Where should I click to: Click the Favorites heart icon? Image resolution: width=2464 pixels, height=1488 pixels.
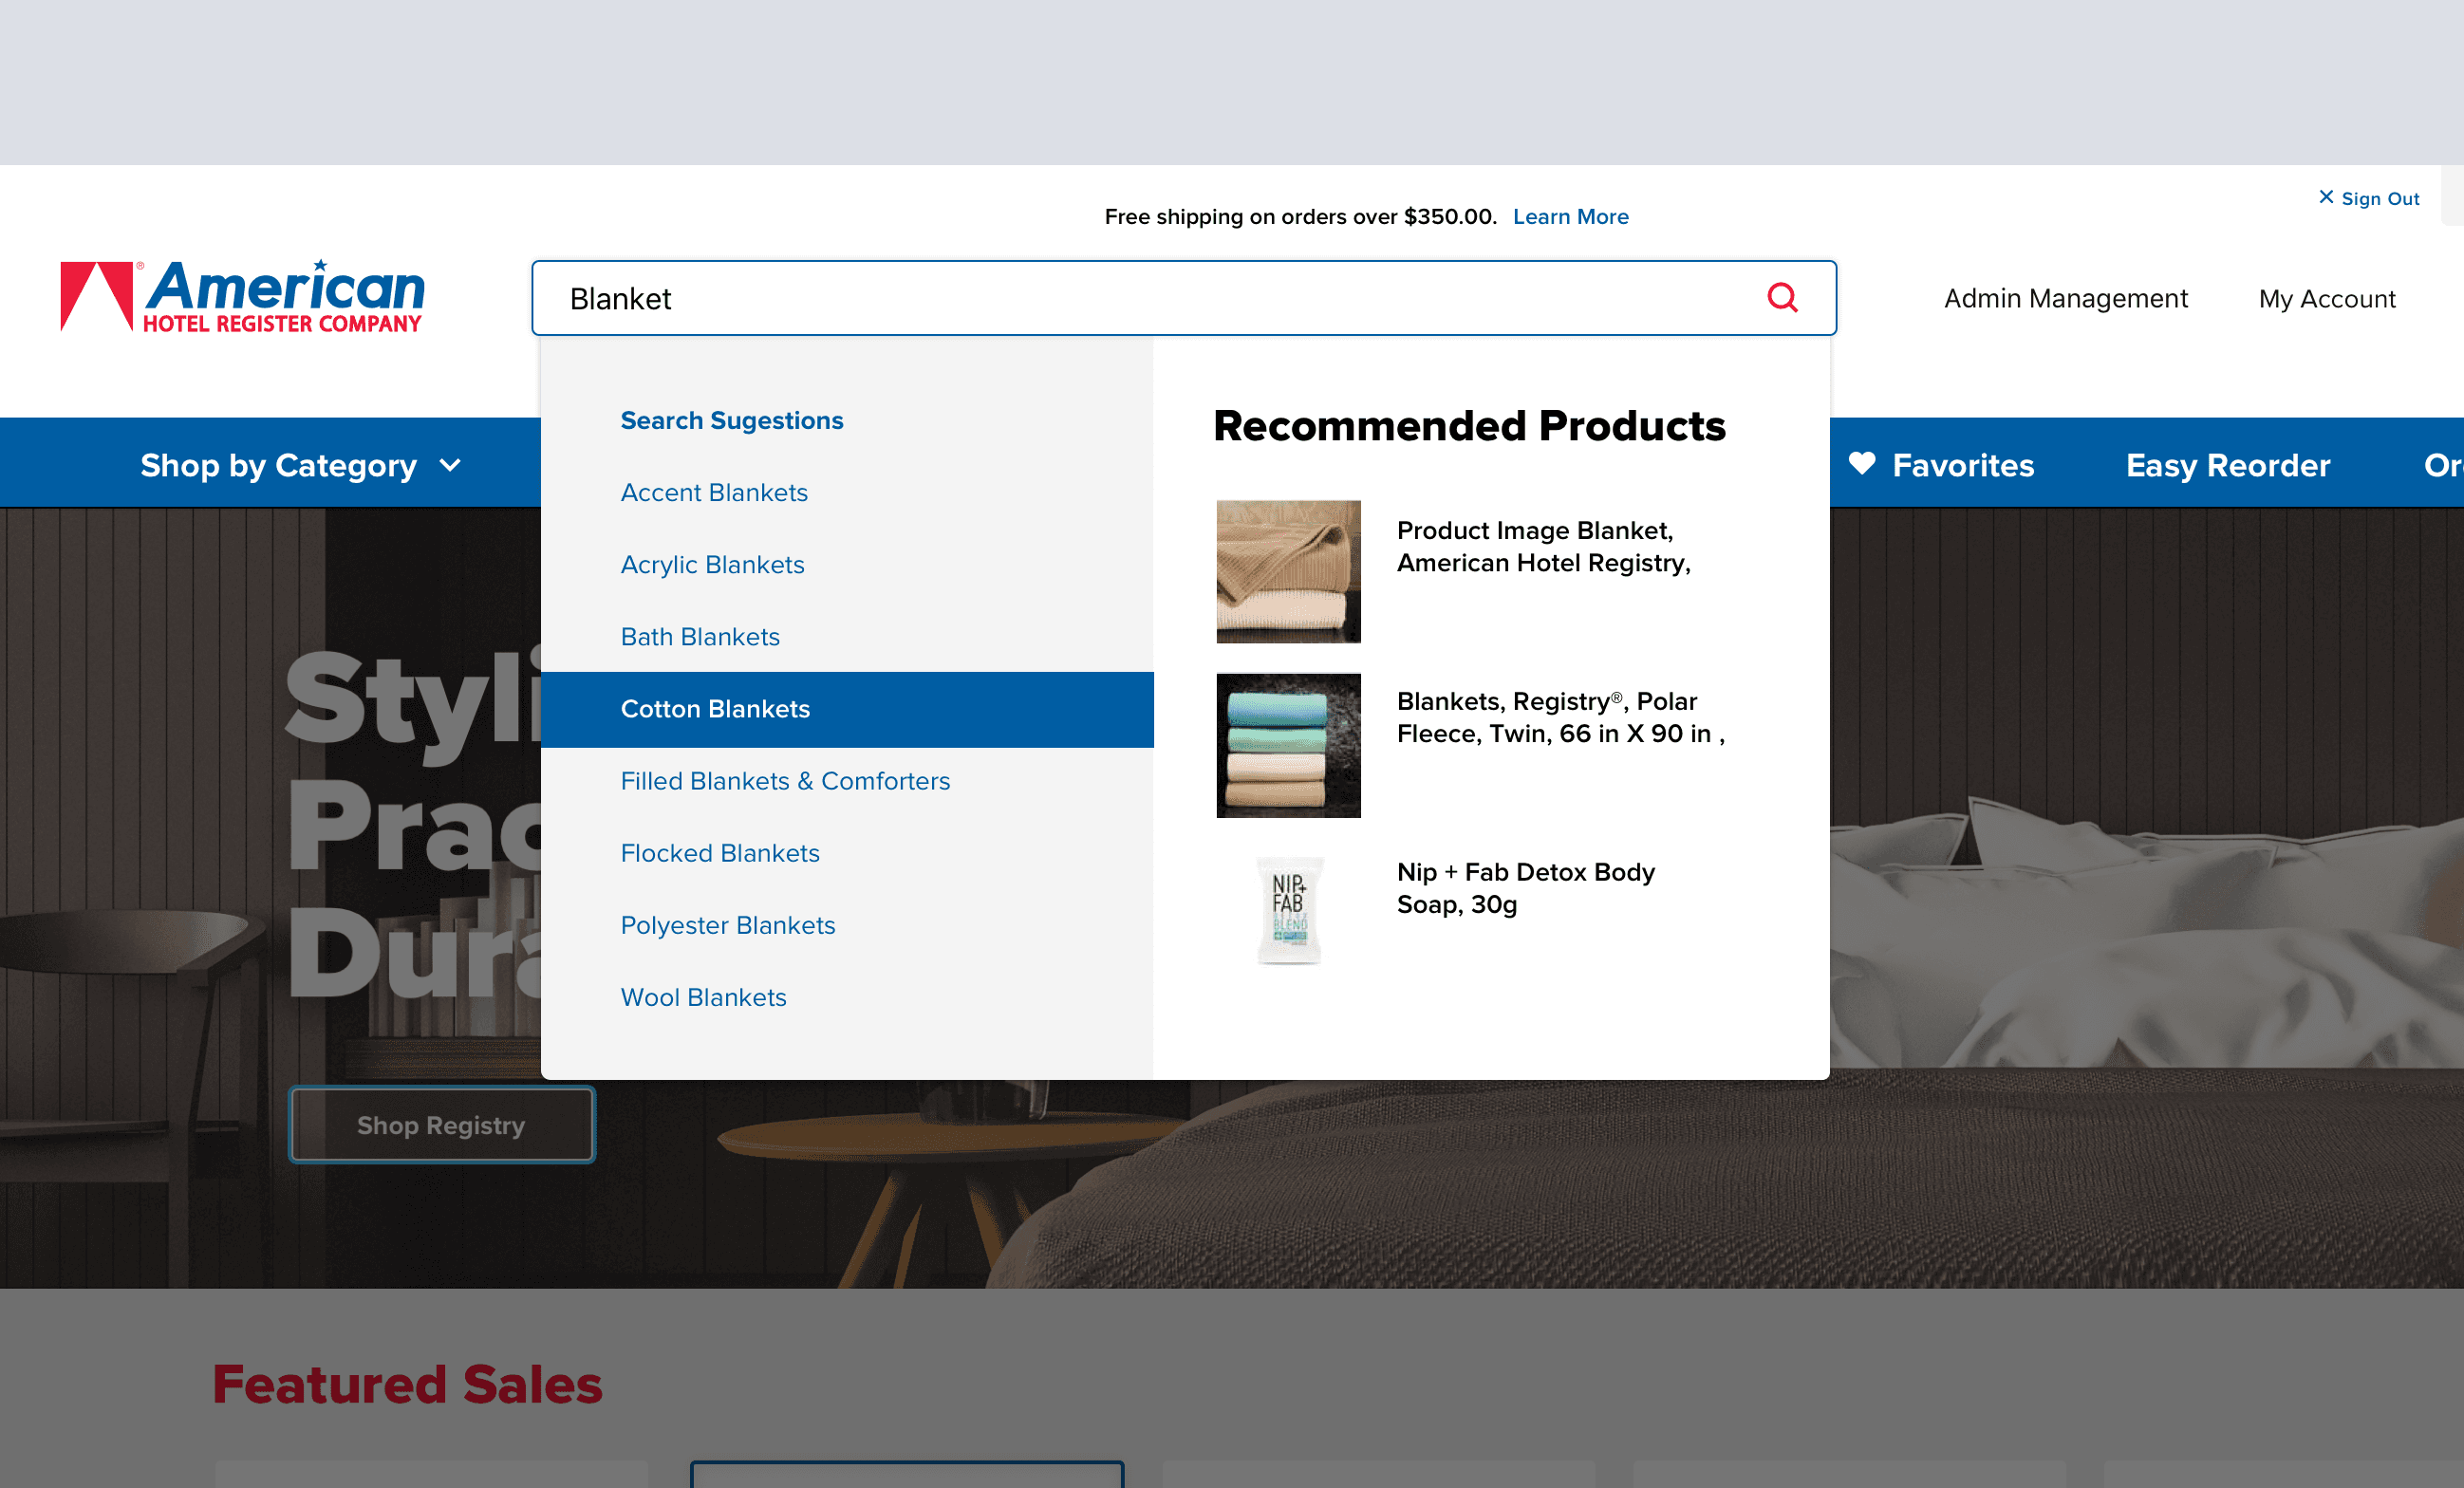tap(1861, 464)
